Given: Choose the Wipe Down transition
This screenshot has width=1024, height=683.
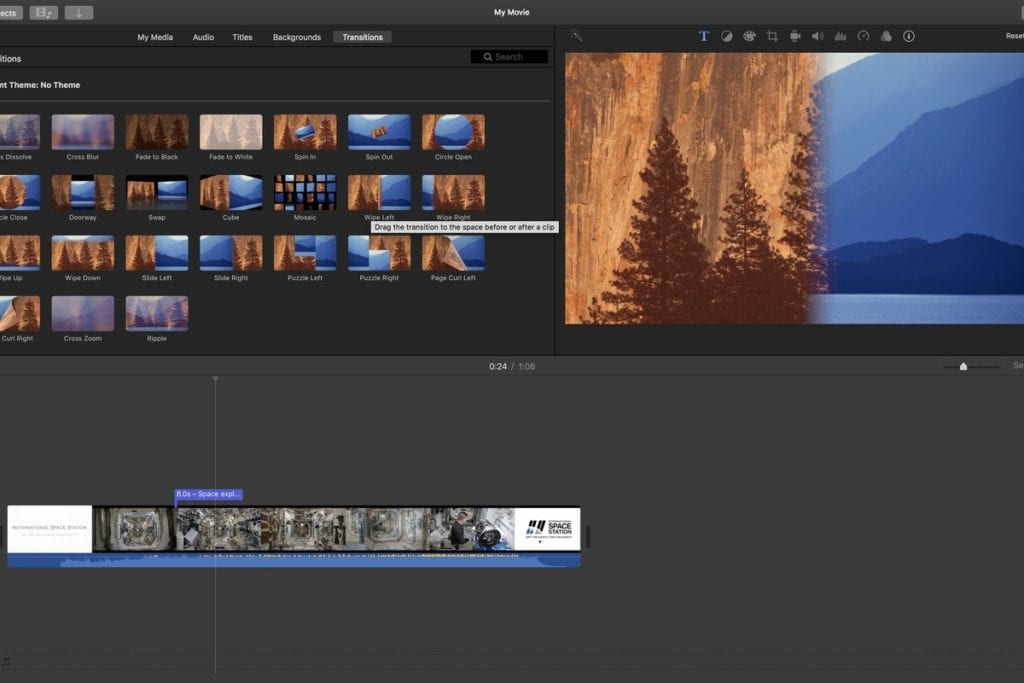Looking at the screenshot, I should (x=83, y=253).
